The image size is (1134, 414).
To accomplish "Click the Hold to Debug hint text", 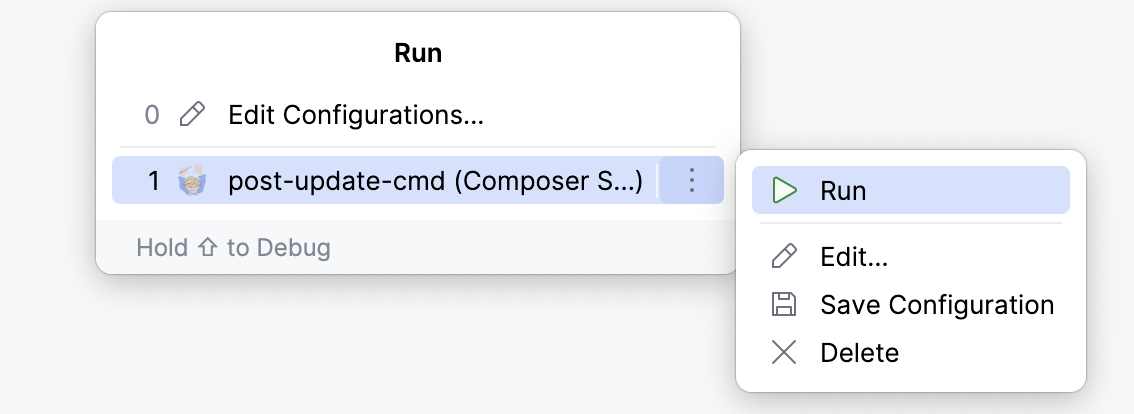I will 233,248.
